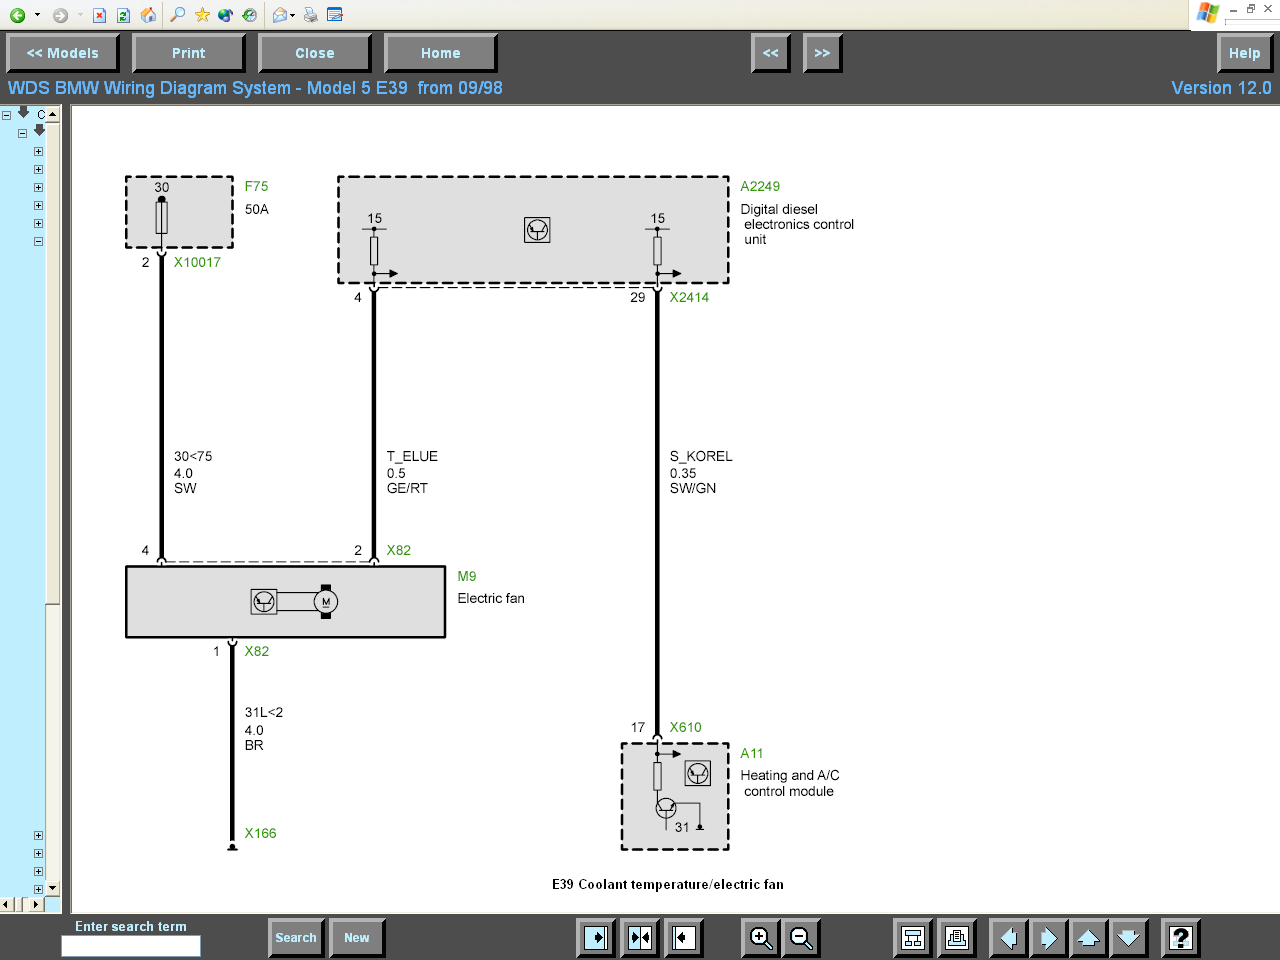This screenshot has width=1280, height=960.
Task: Click the << previous page button
Action: 771,53
